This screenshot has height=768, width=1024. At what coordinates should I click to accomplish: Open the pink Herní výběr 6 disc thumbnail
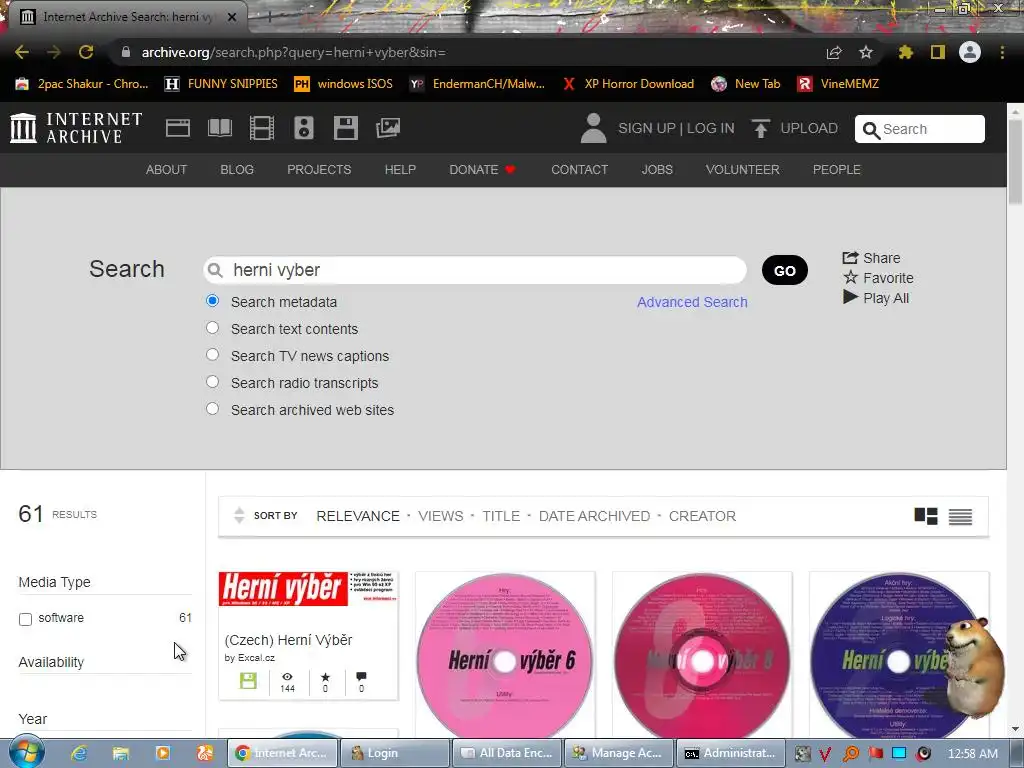(505, 655)
